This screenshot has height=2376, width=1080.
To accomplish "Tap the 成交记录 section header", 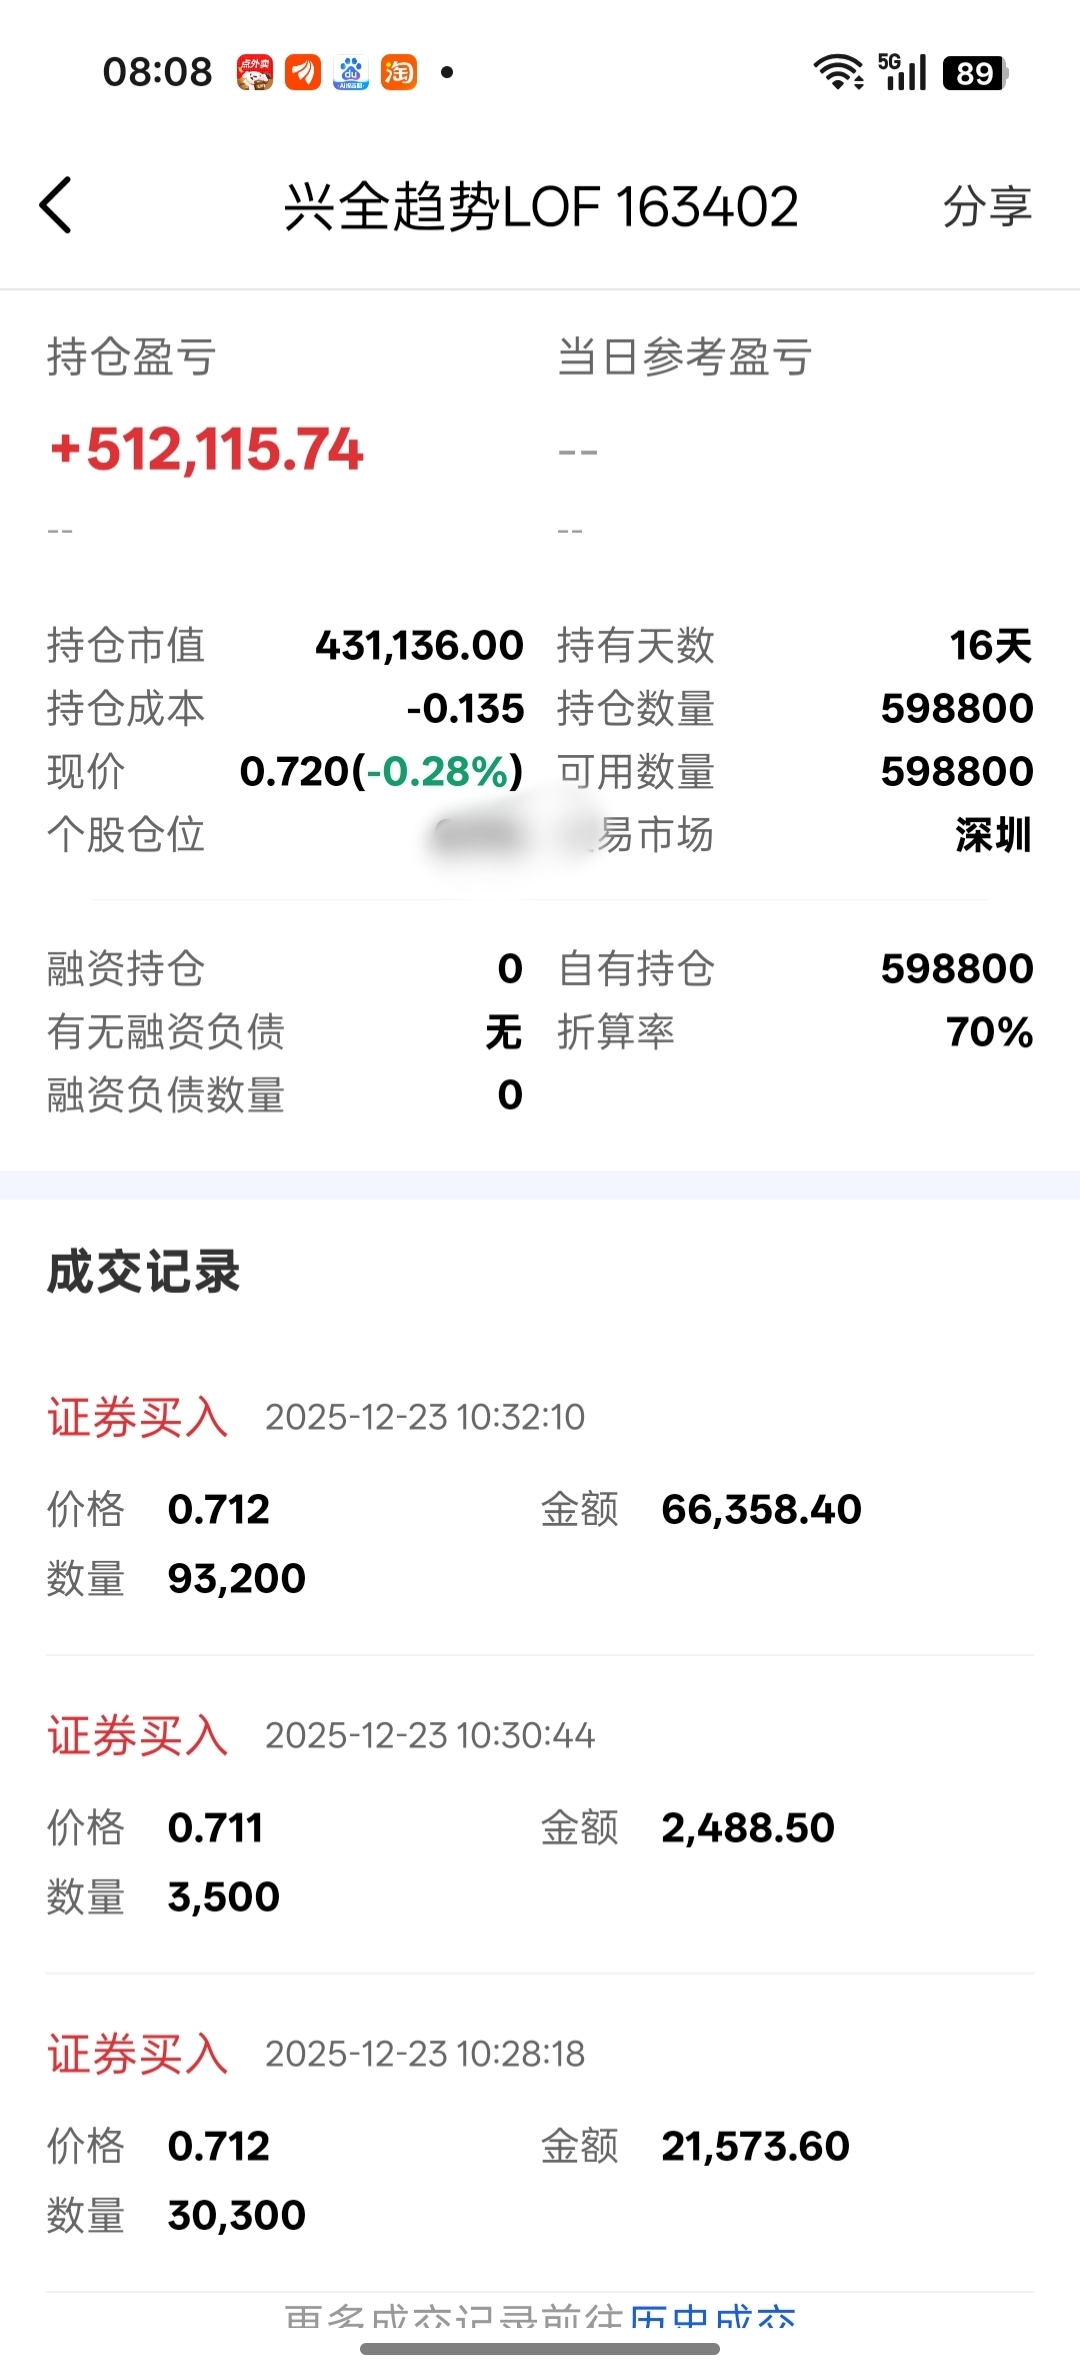I will pyautogui.click(x=144, y=1272).
